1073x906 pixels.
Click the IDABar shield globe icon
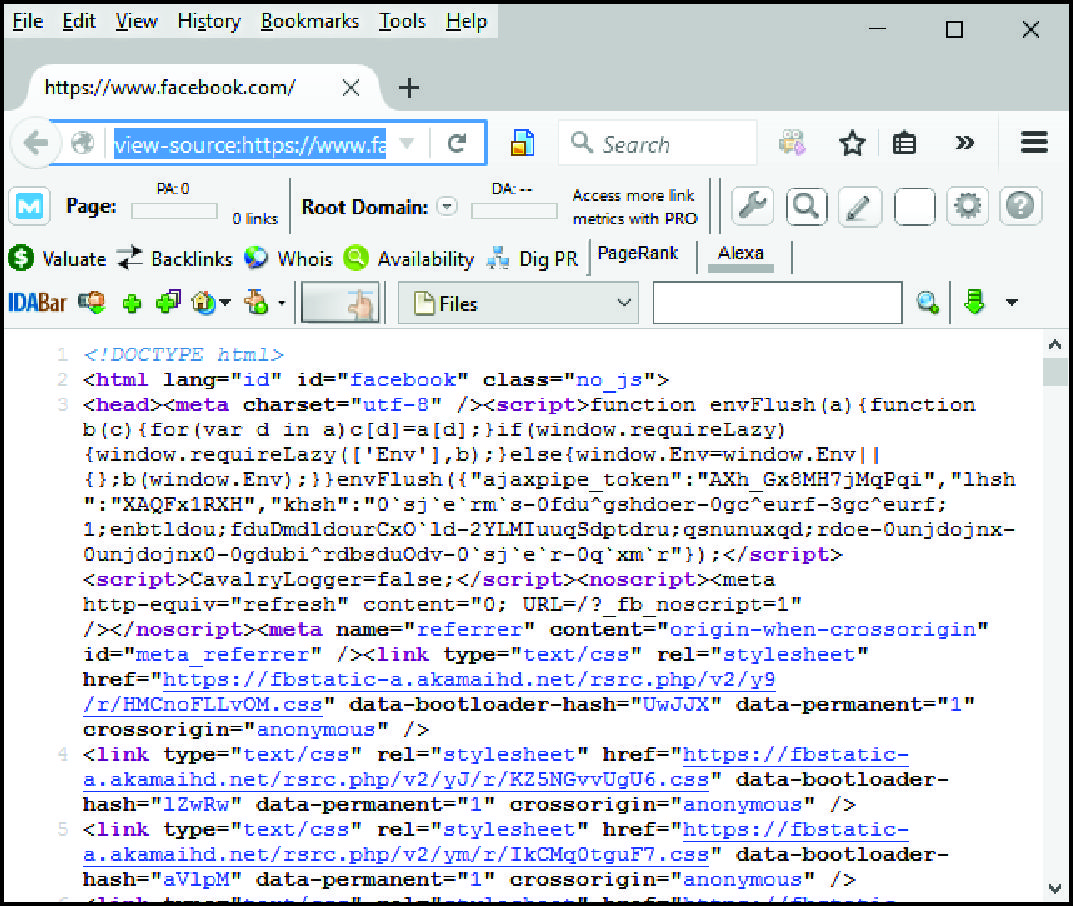92,302
